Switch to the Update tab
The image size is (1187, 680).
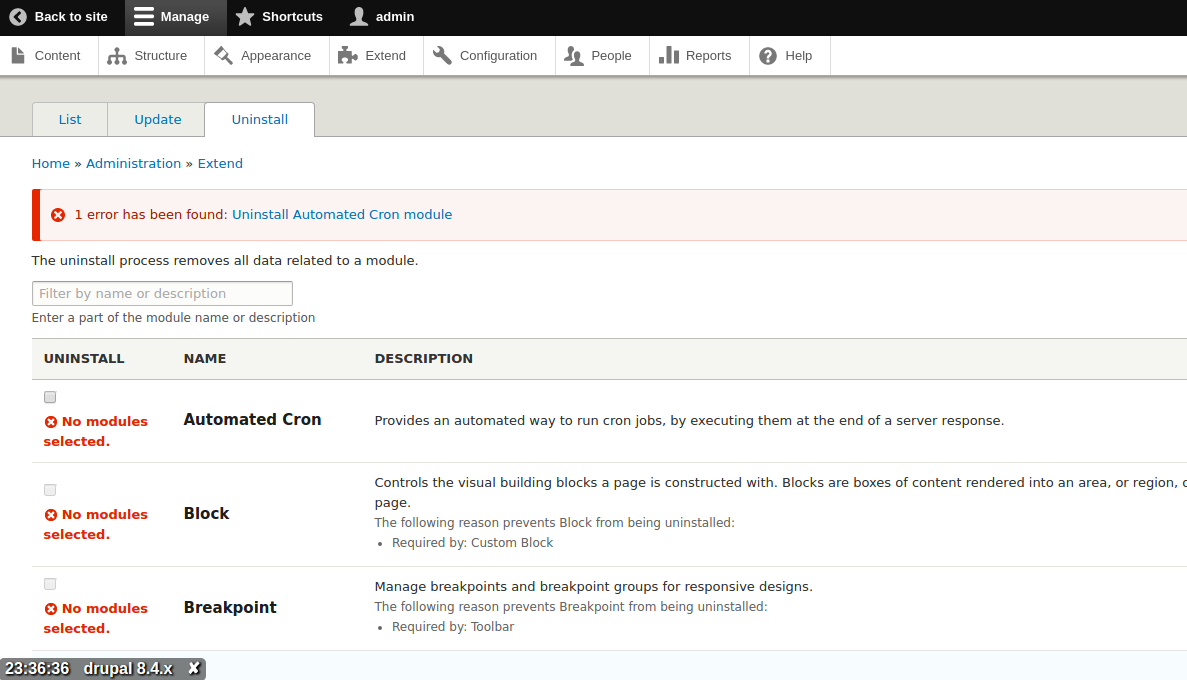[156, 119]
